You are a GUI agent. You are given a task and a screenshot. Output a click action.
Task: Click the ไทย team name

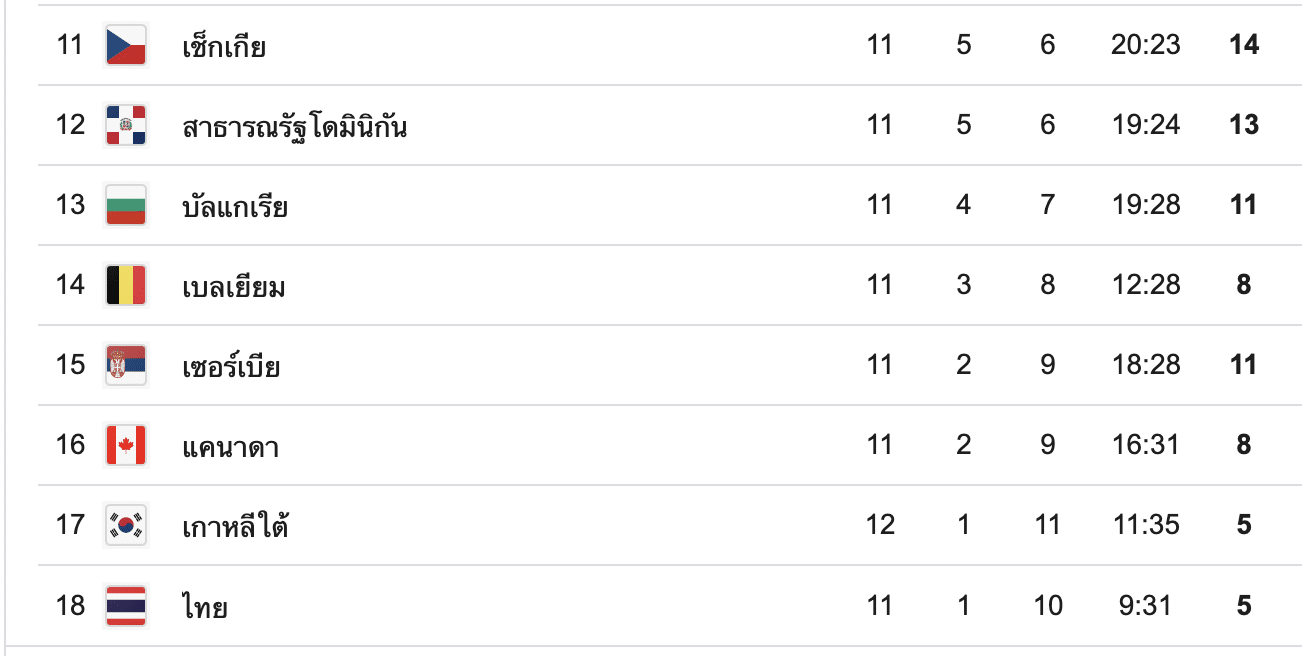pyautogui.click(x=204, y=606)
